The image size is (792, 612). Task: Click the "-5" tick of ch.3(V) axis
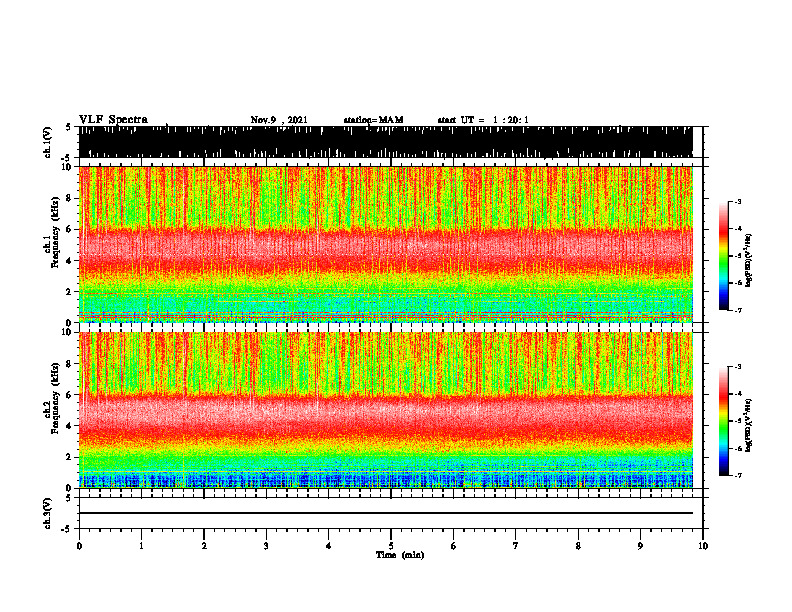[x=67, y=529]
